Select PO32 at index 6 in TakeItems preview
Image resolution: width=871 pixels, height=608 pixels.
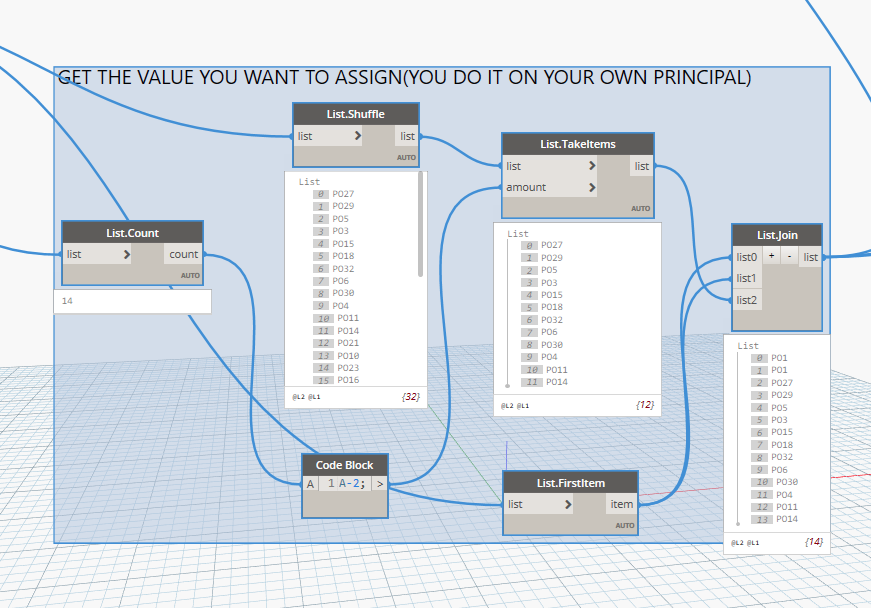click(x=552, y=319)
